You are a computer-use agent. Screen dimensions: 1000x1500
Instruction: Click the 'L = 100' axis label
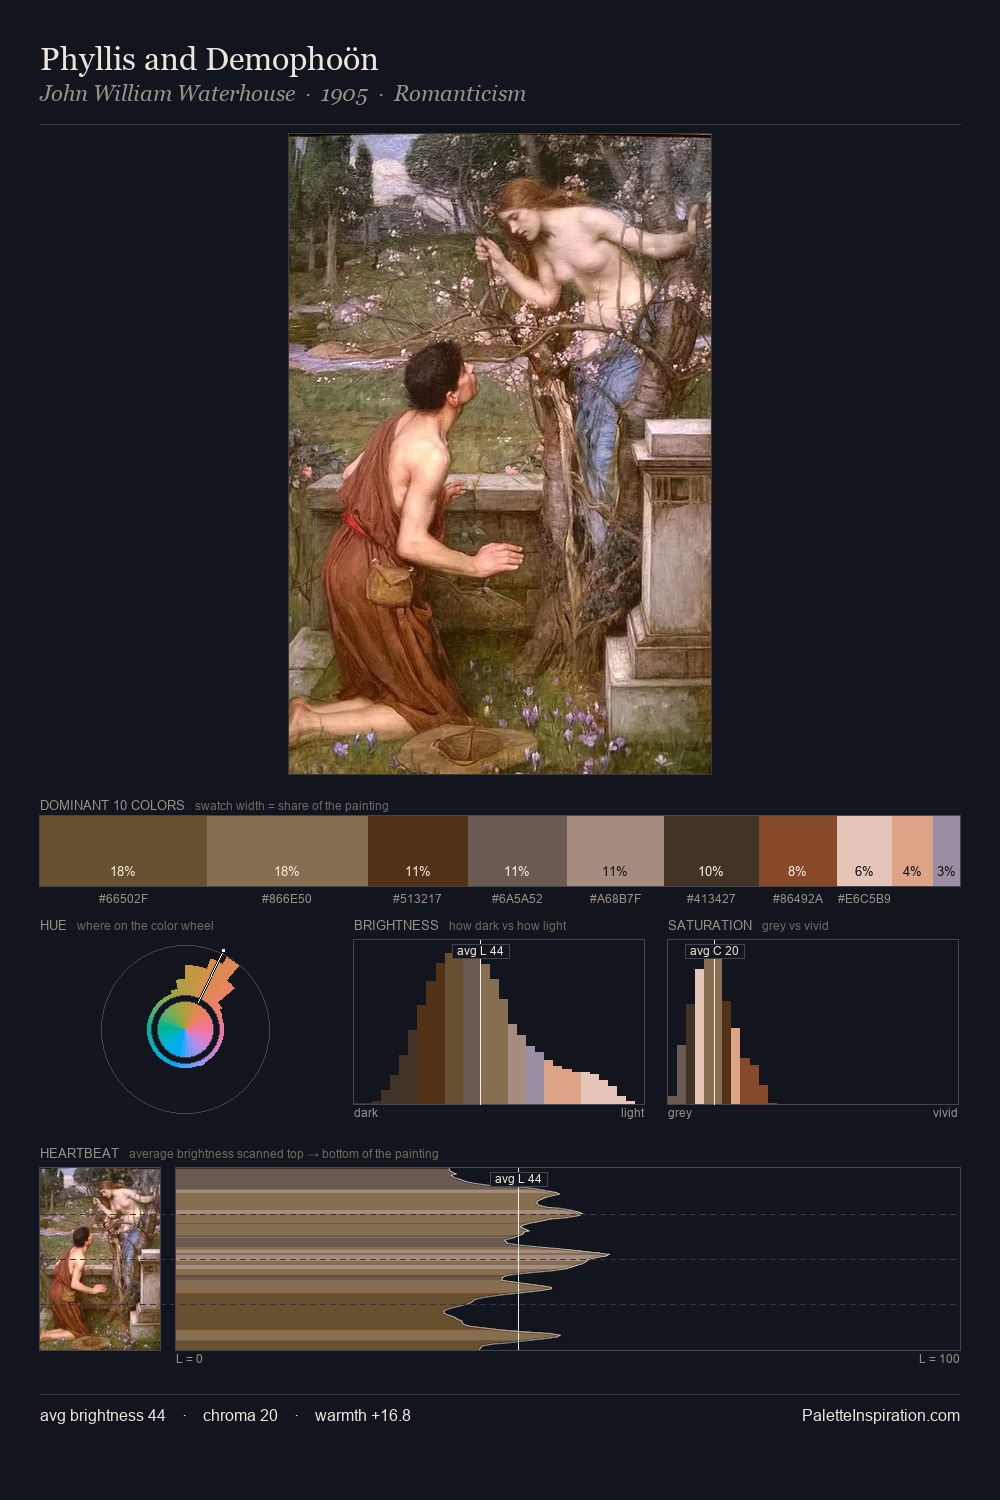point(939,1359)
